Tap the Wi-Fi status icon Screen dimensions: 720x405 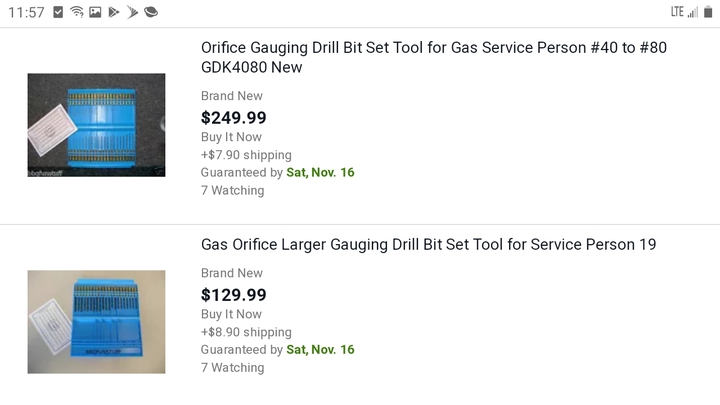77,12
